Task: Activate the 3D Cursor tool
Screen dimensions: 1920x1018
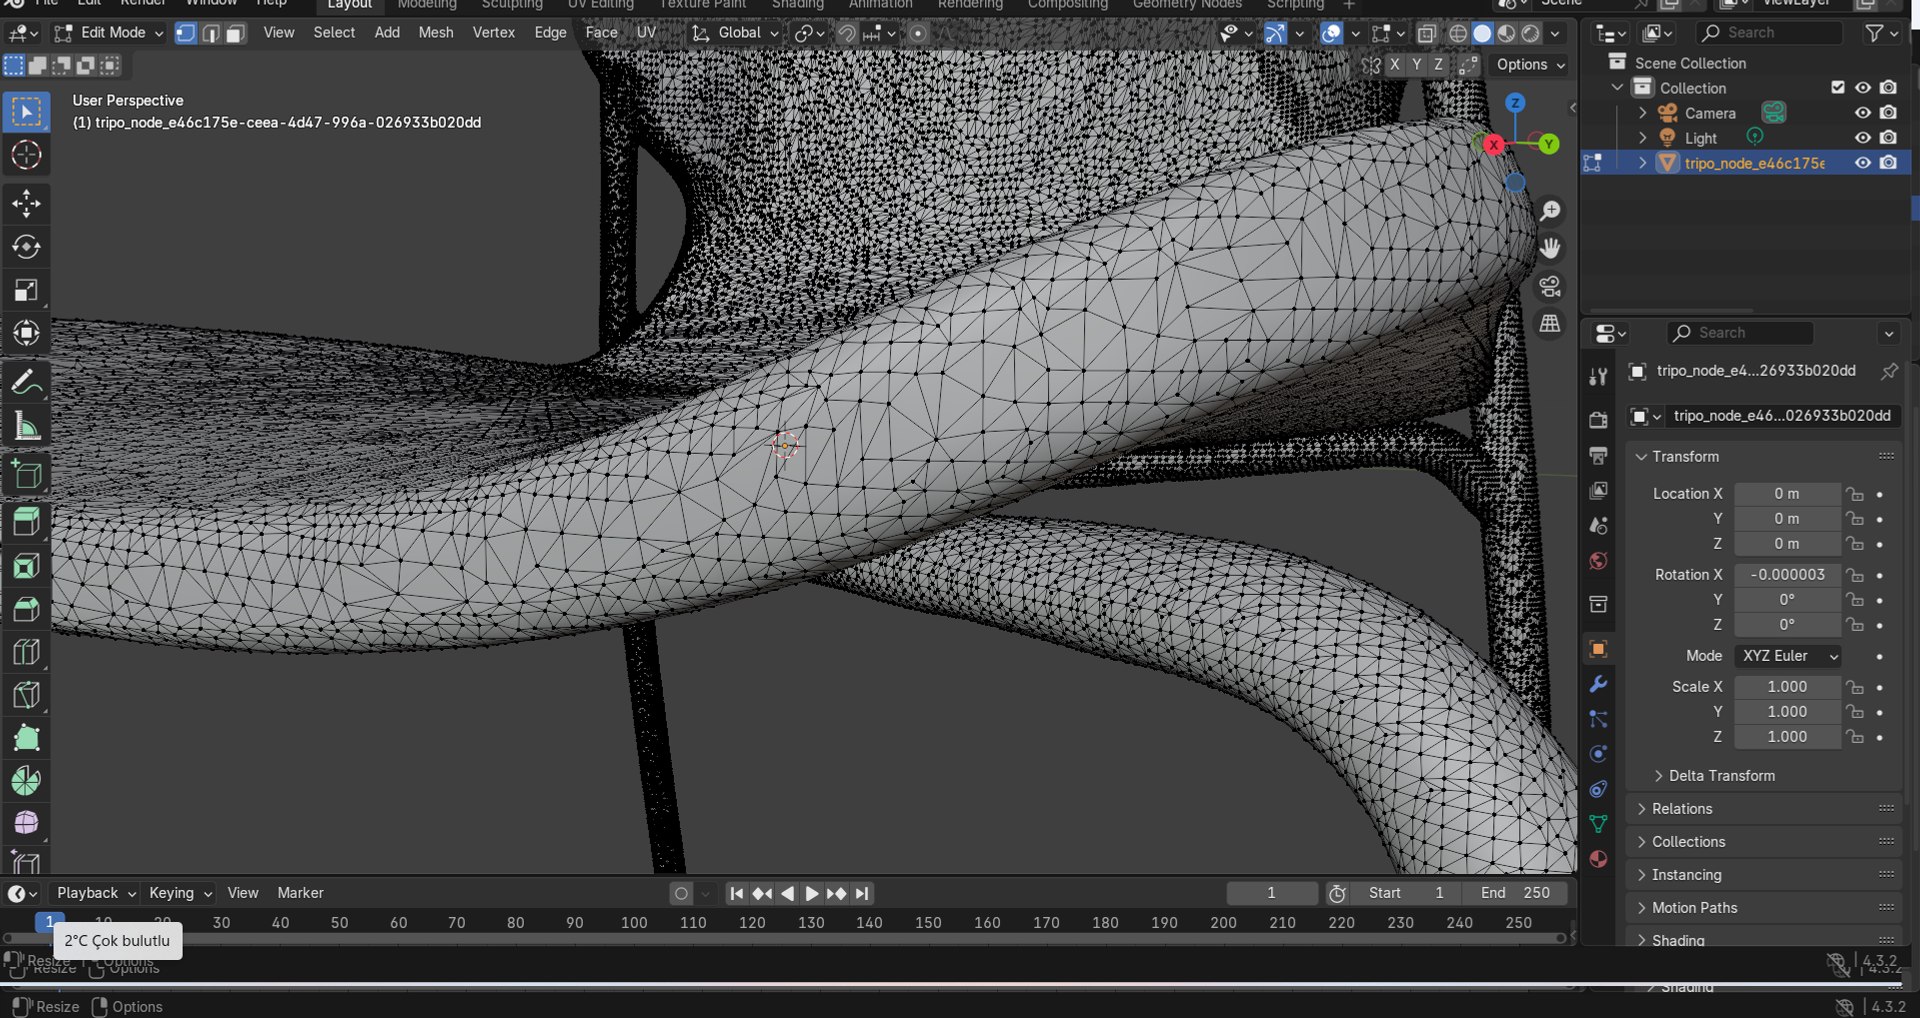Action: [x=26, y=155]
